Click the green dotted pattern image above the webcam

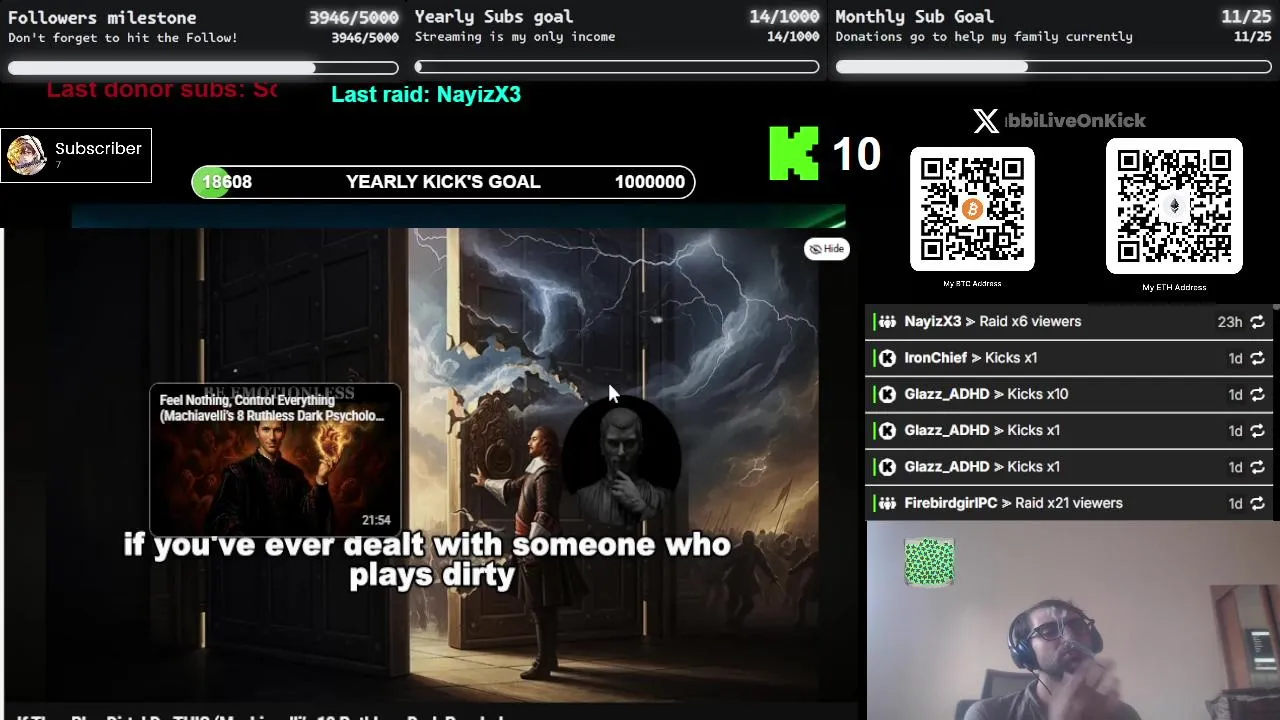[x=929, y=562]
